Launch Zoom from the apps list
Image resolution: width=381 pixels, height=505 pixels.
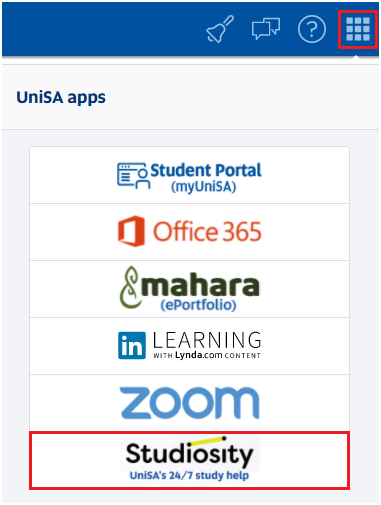pos(189,403)
